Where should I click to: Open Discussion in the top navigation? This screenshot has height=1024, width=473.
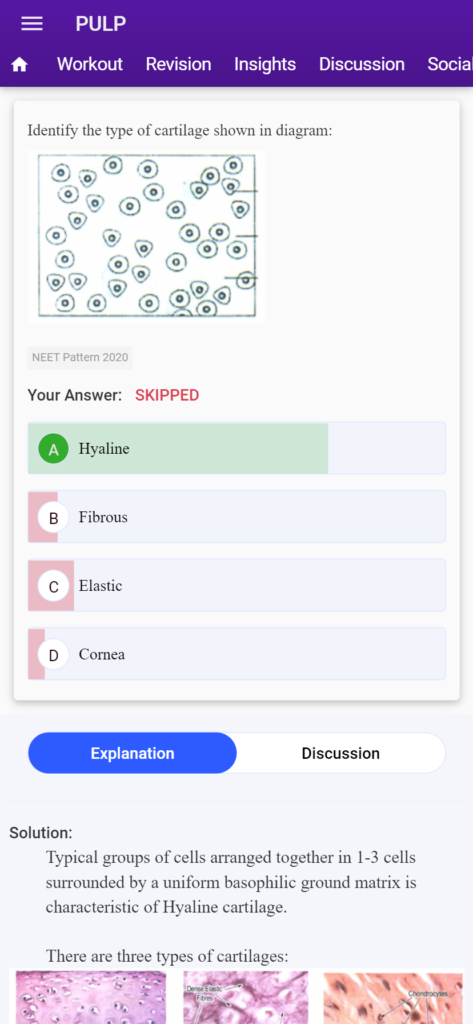pyautogui.click(x=362, y=64)
